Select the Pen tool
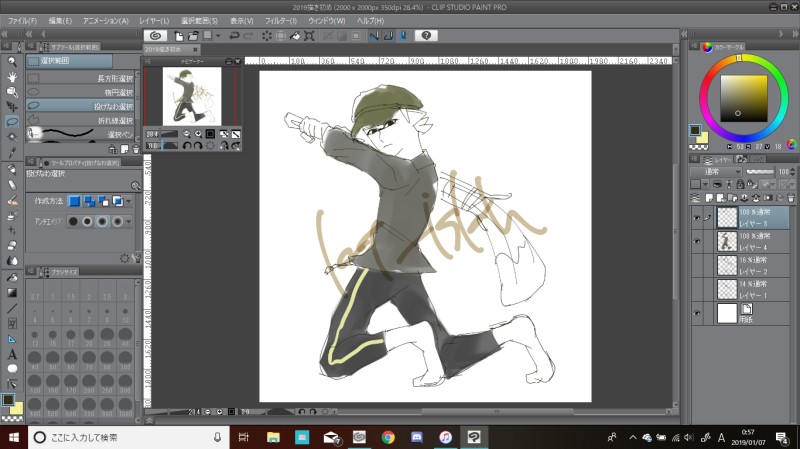The width and height of the screenshot is (800, 449). [12, 169]
